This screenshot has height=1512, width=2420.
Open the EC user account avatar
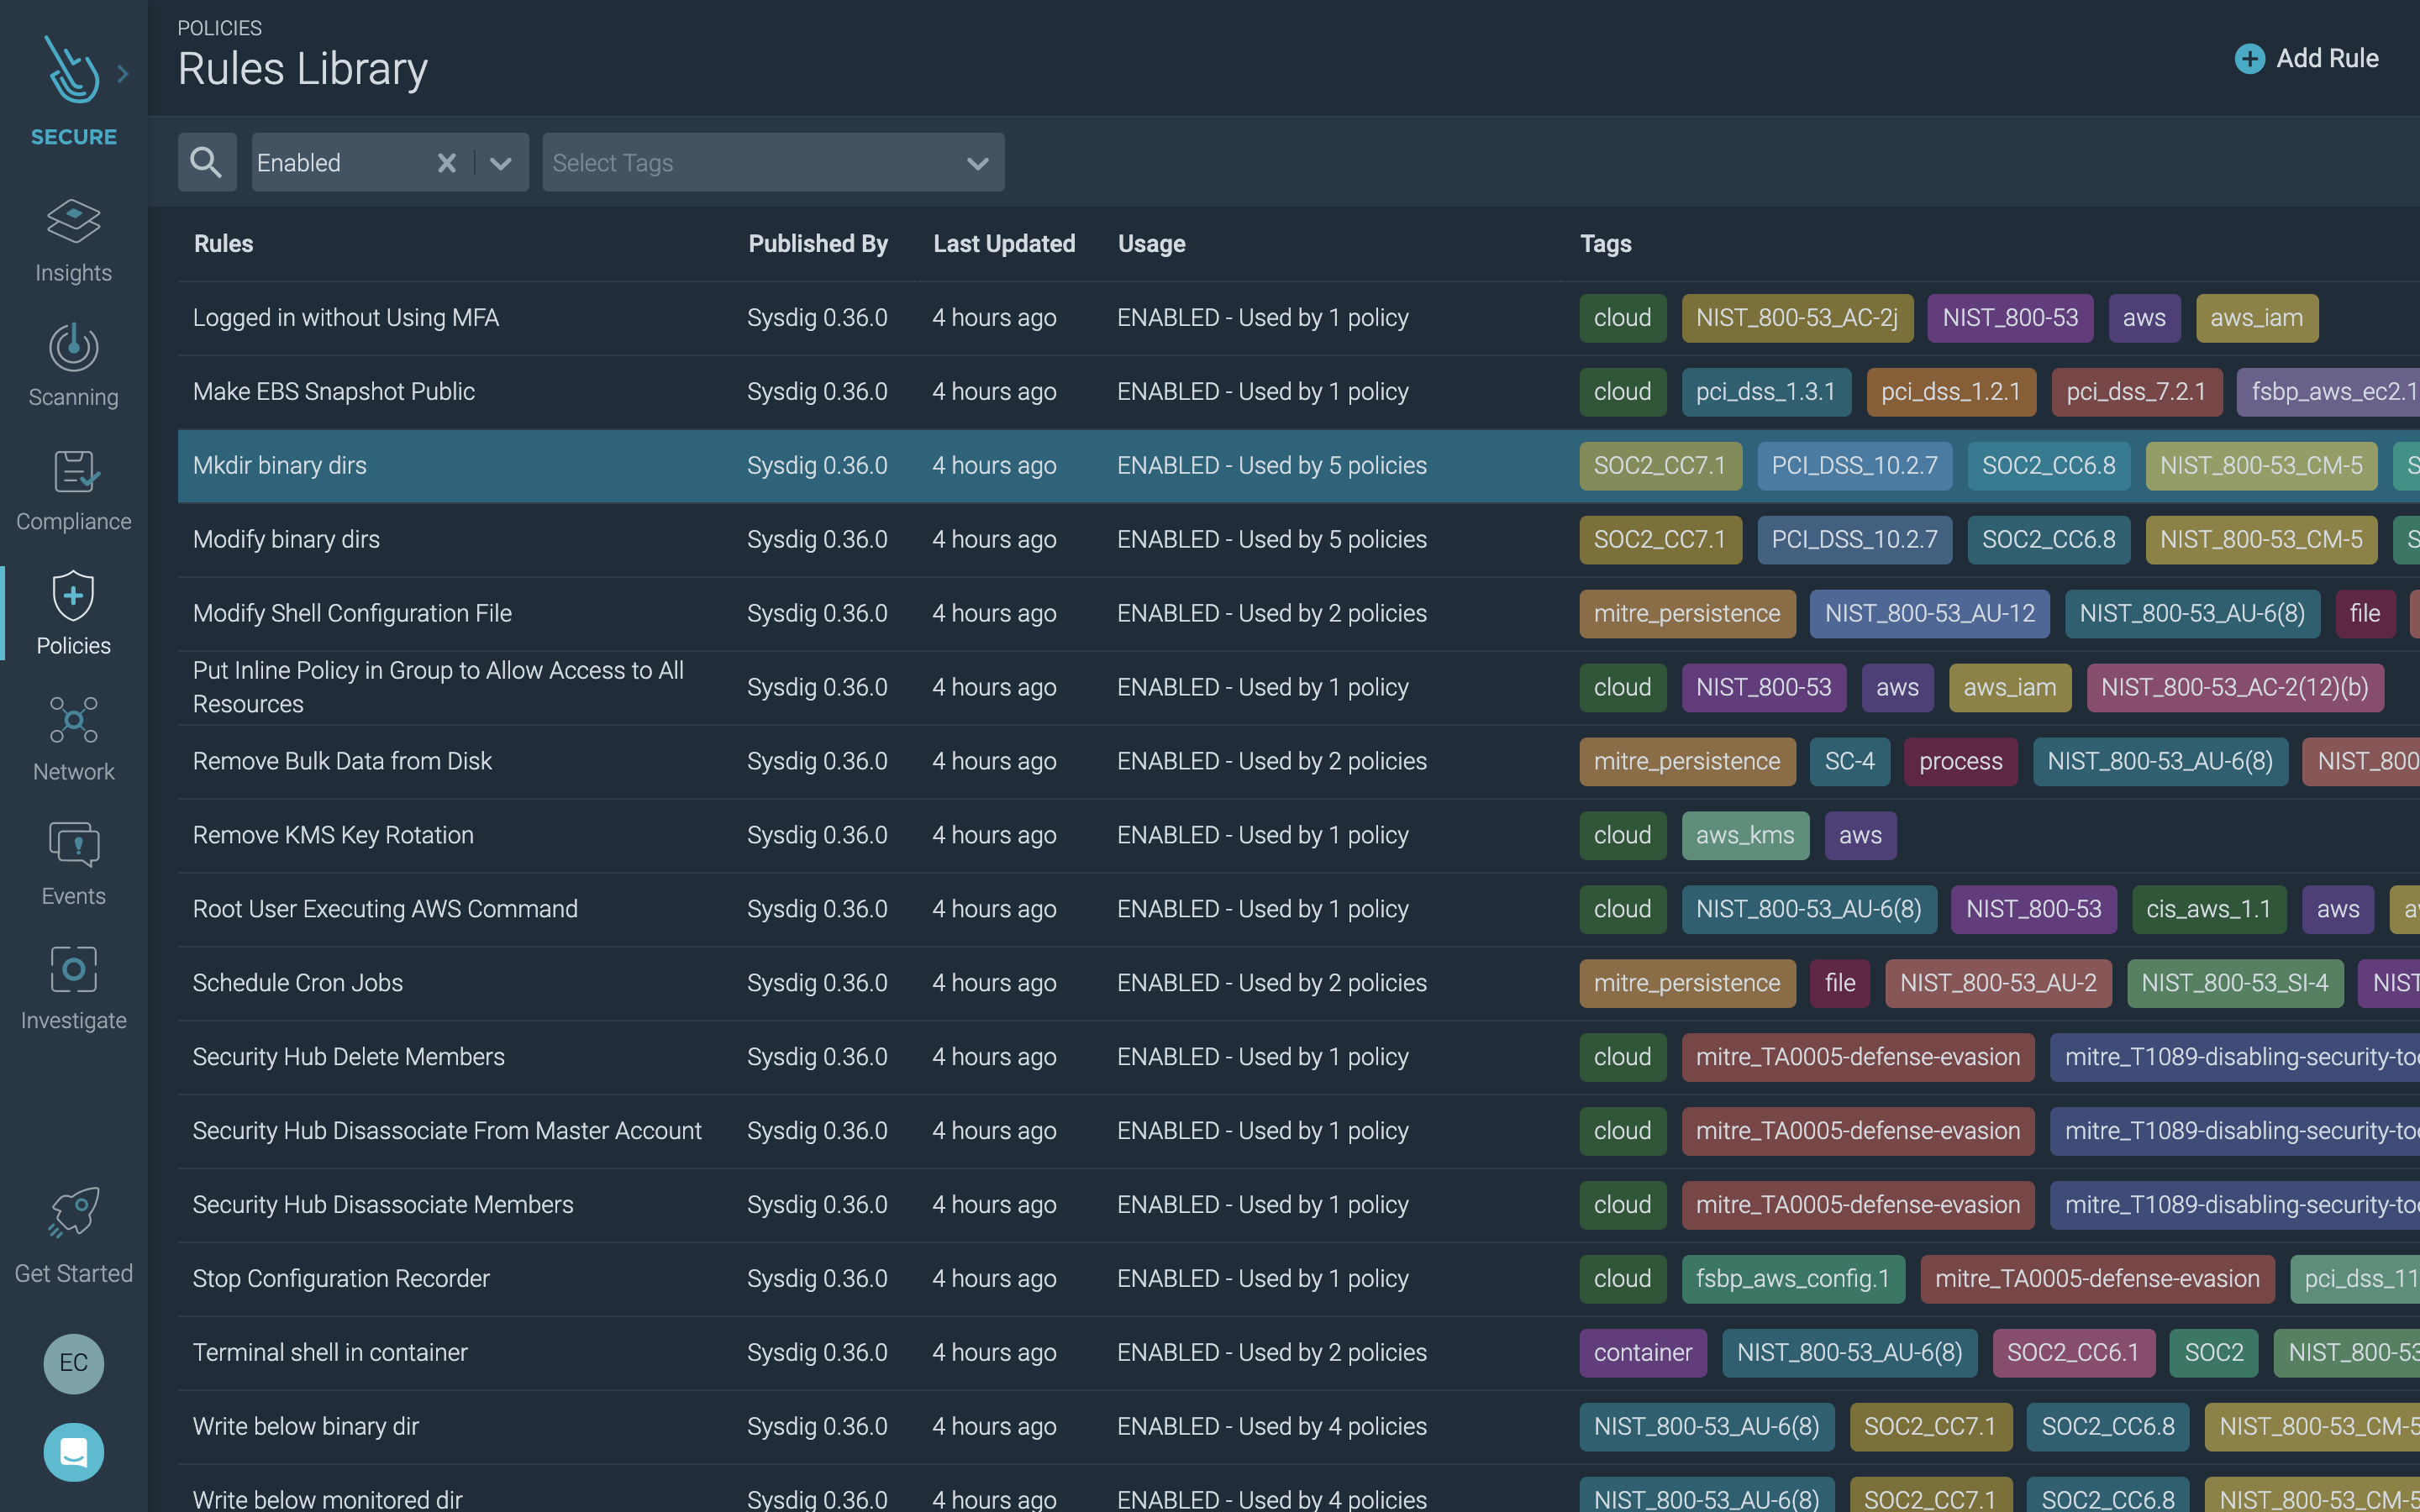[x=73, y=1363]
